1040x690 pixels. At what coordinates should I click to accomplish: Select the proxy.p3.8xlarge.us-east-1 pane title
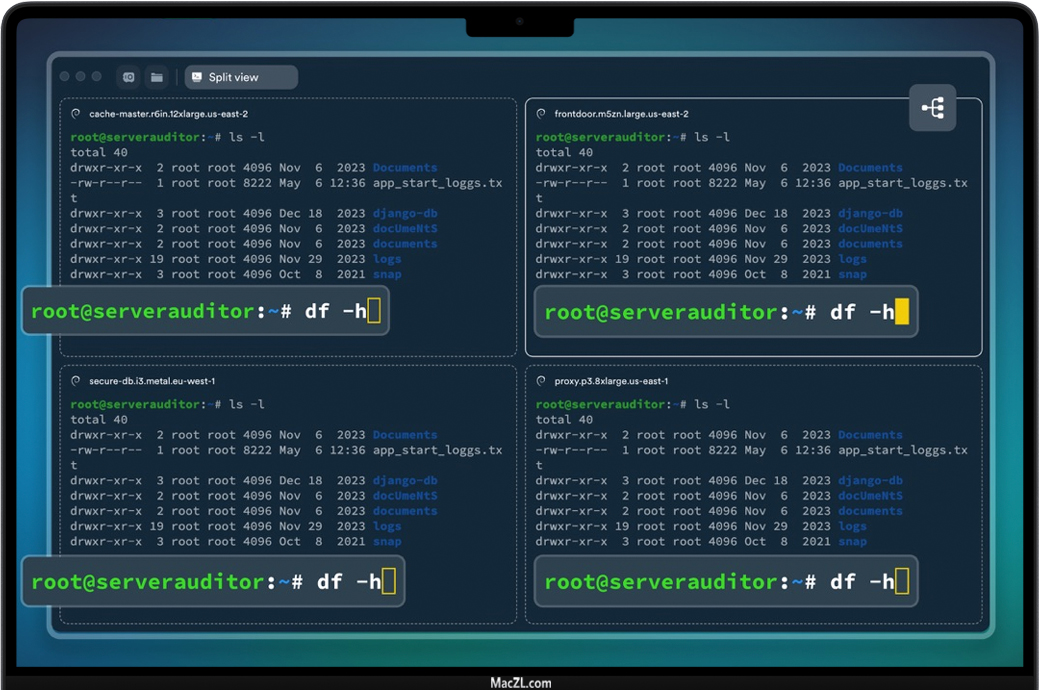[x=611, y=381]
